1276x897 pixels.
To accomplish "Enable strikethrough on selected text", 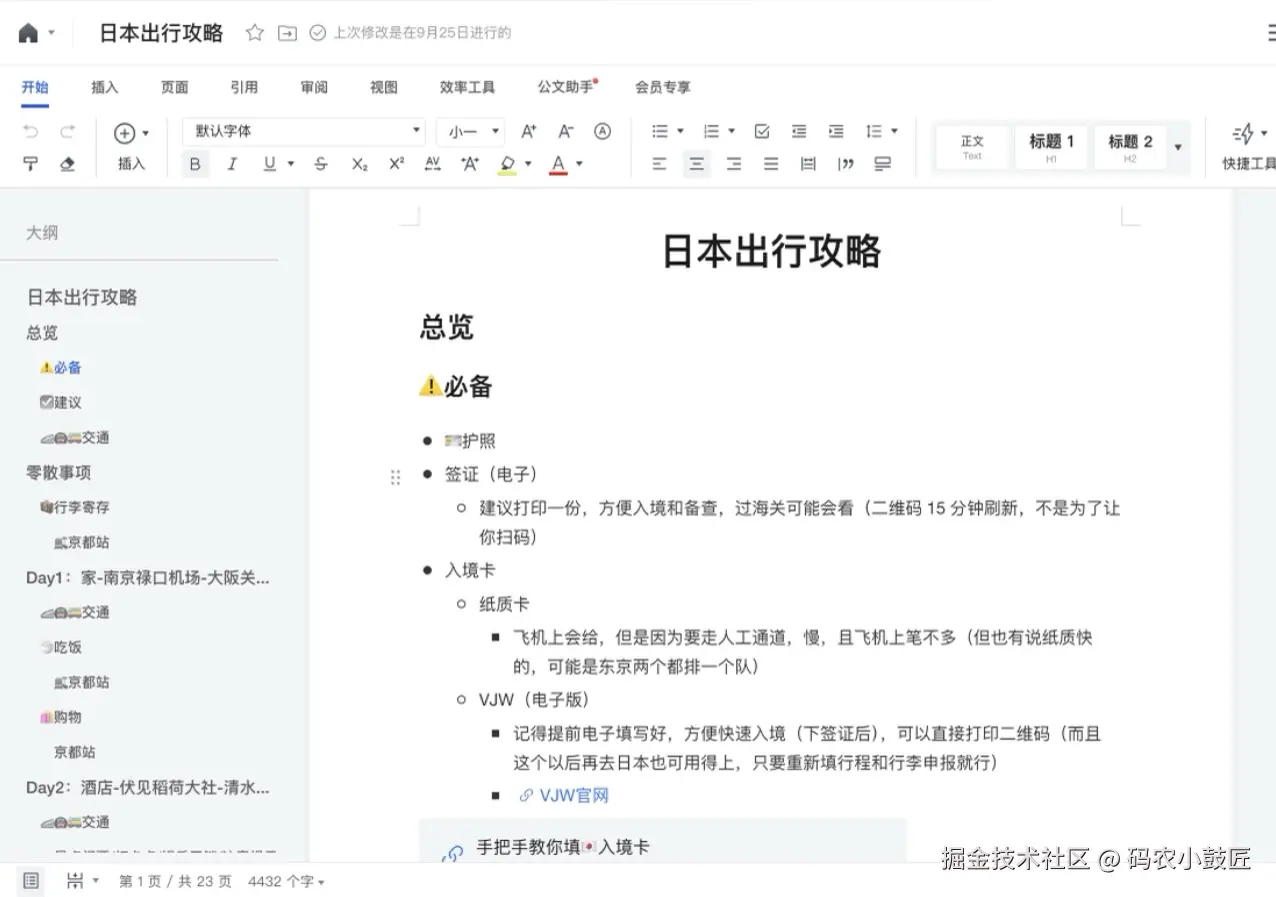I will click(x=320, y=164).
